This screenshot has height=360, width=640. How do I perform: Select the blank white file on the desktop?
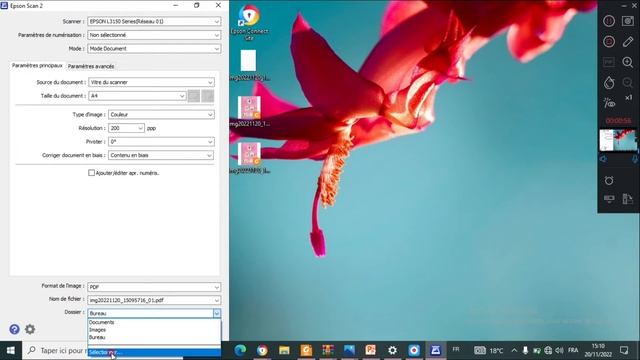pos(248,65)
